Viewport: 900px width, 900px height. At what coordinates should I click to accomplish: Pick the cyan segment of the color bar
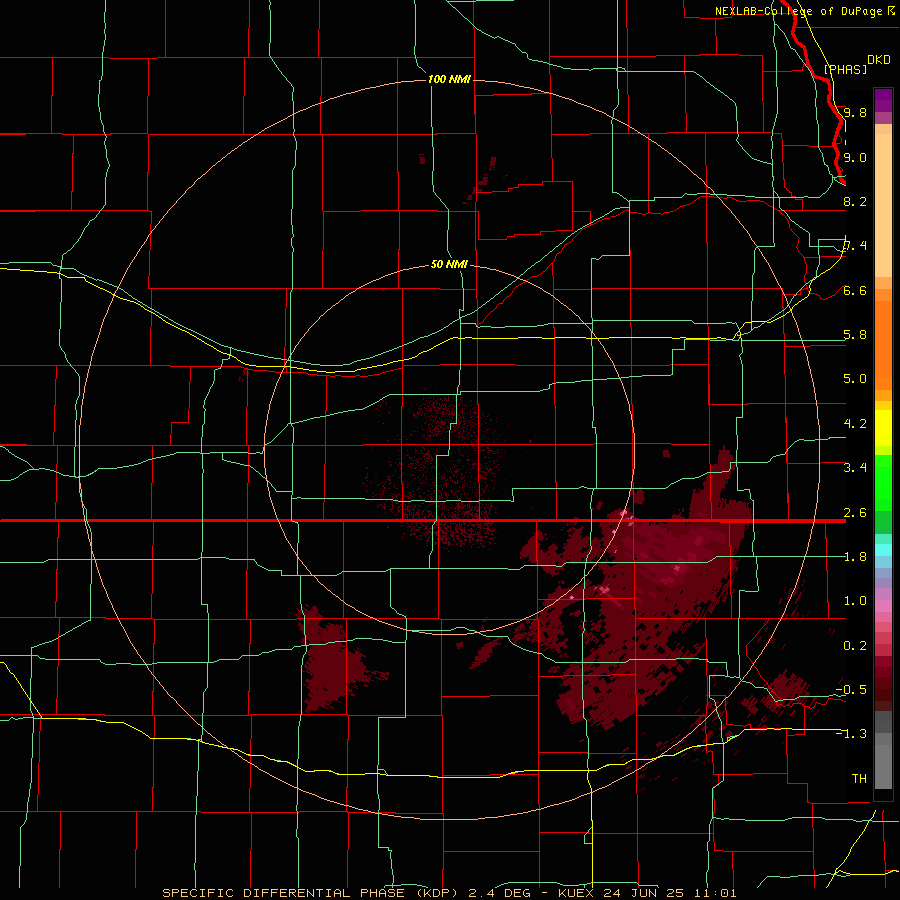coord(883,550)
